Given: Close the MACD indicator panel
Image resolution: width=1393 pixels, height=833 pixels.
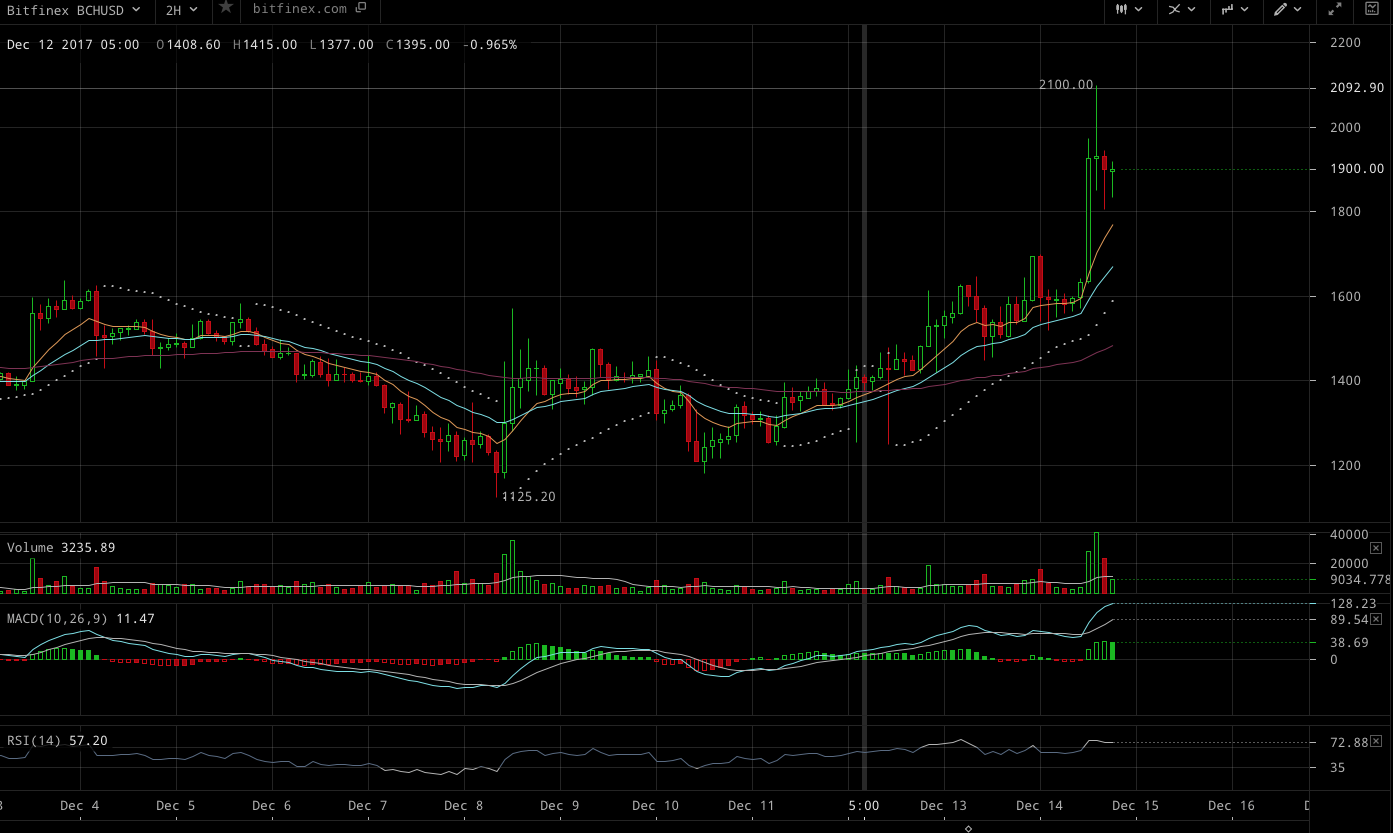Looking at the screenshot, I should [x=1376, y=619].
